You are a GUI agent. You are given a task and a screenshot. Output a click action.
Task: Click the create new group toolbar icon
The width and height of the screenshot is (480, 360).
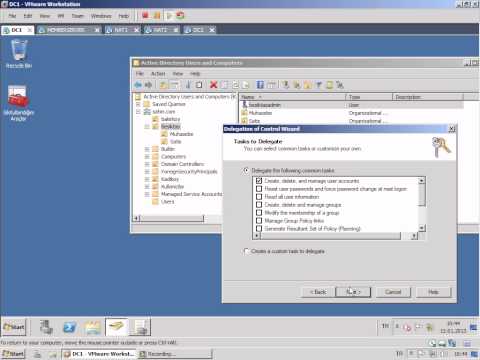[296, 85]
